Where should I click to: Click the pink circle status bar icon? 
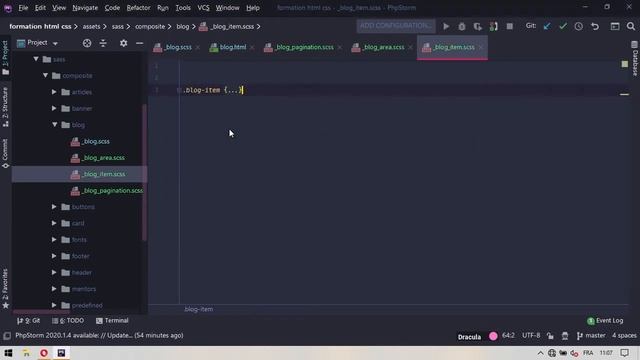click(493, 336)
